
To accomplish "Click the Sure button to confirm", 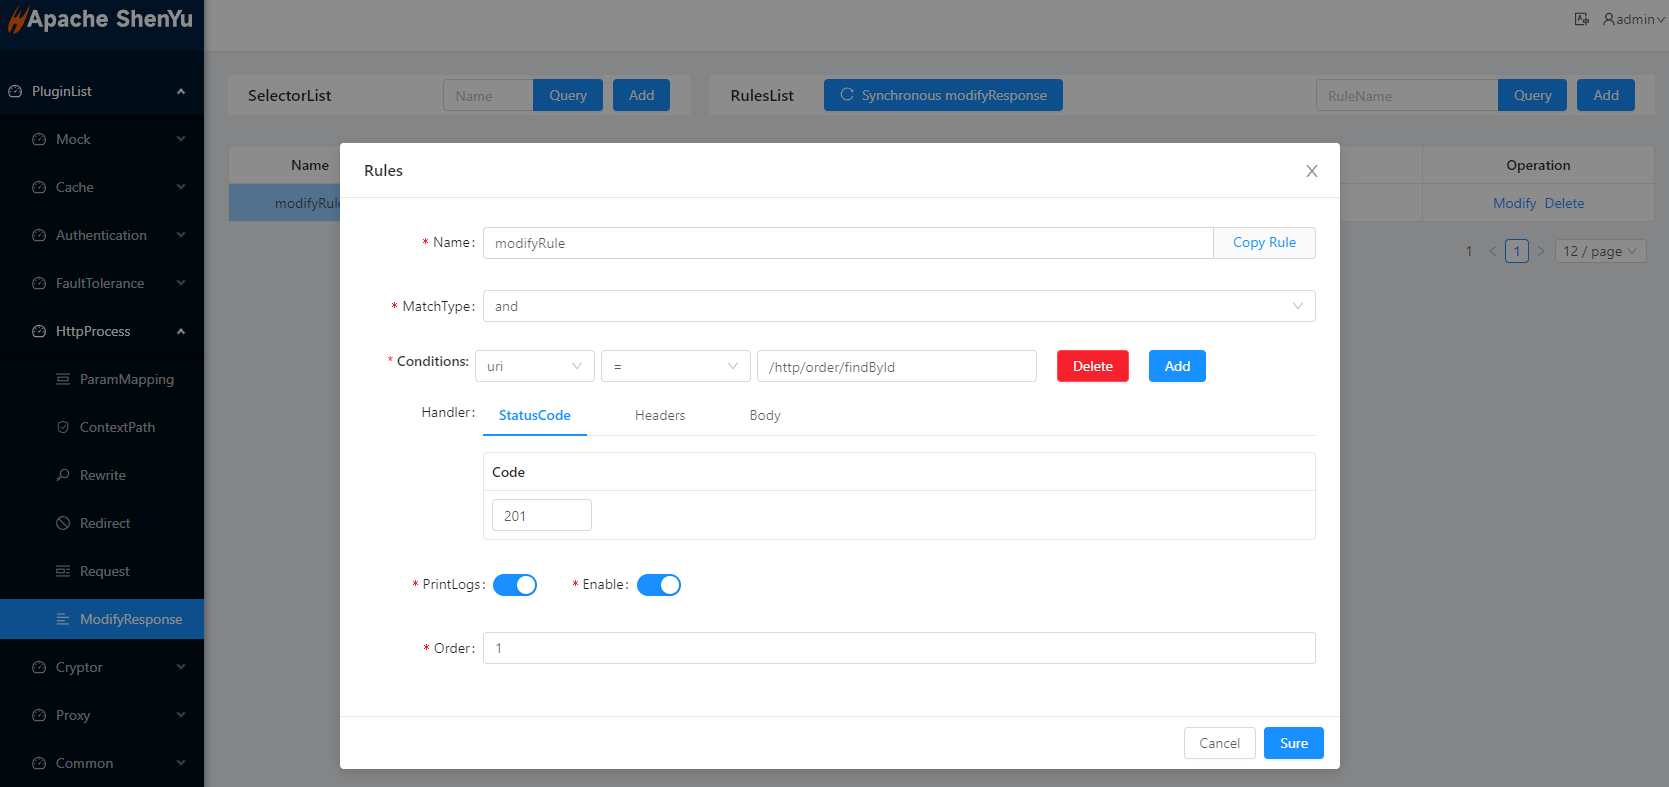I will tap(1293, 743).
